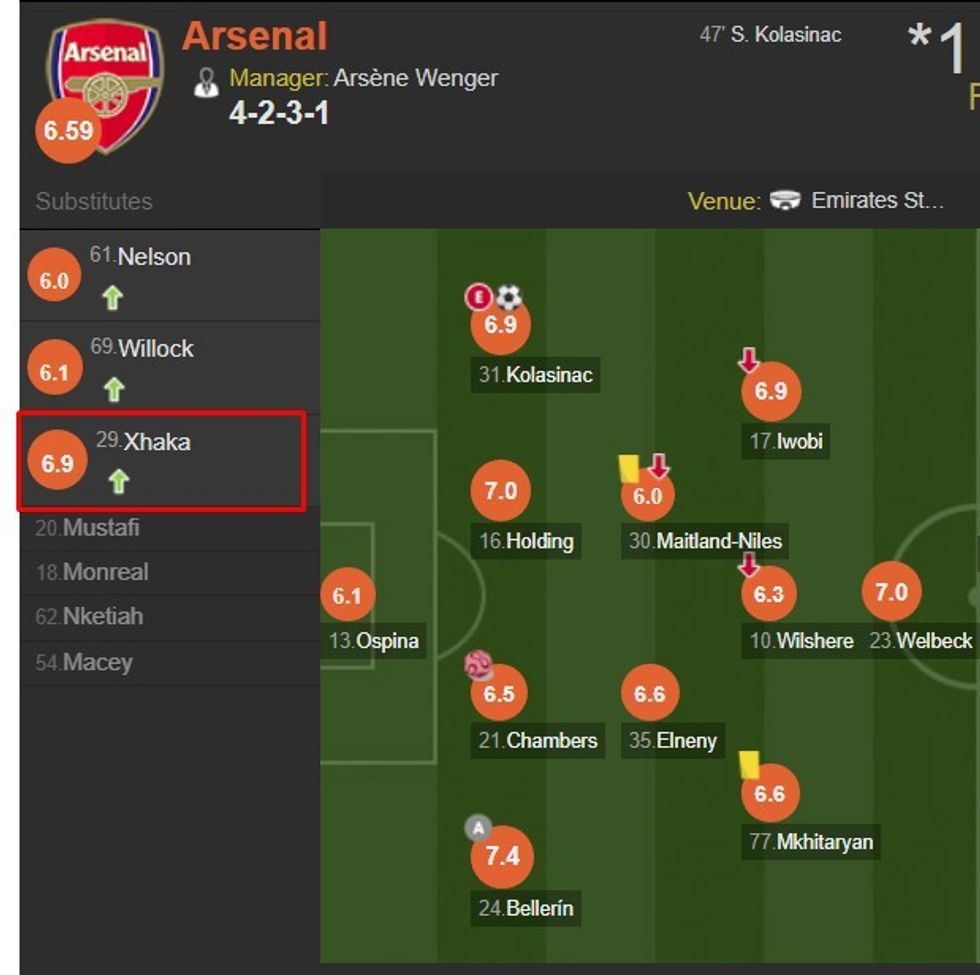Click the yellow card icon on Maitland-Niles
980x975 pixels.
point(625,466)
